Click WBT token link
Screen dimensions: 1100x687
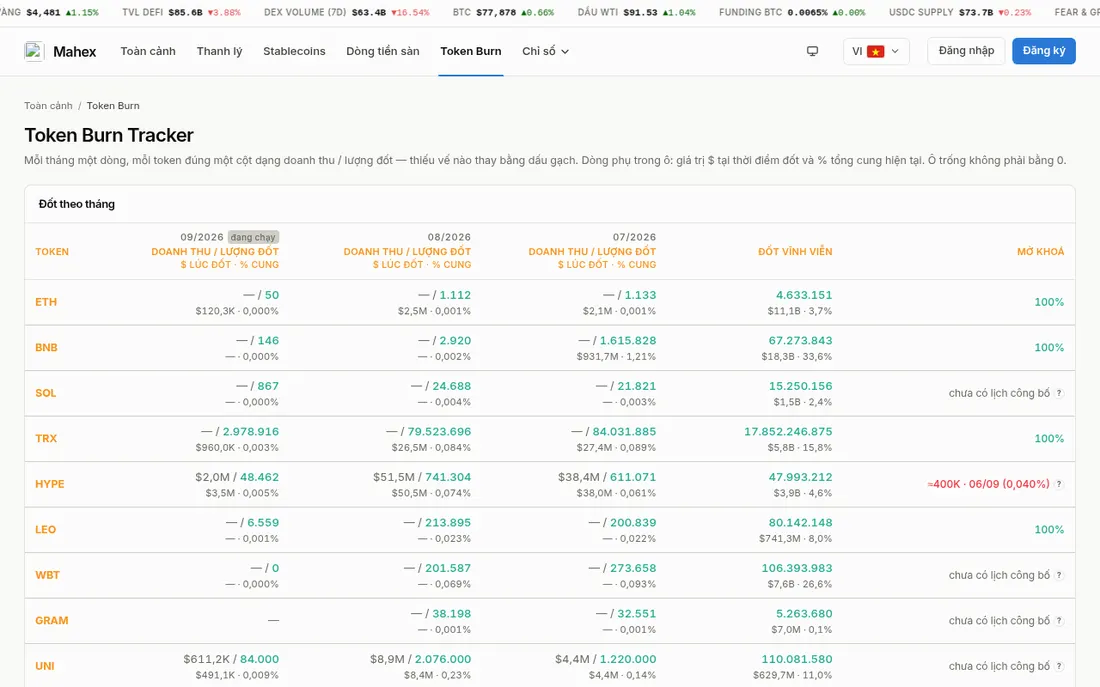click(47, 575)
